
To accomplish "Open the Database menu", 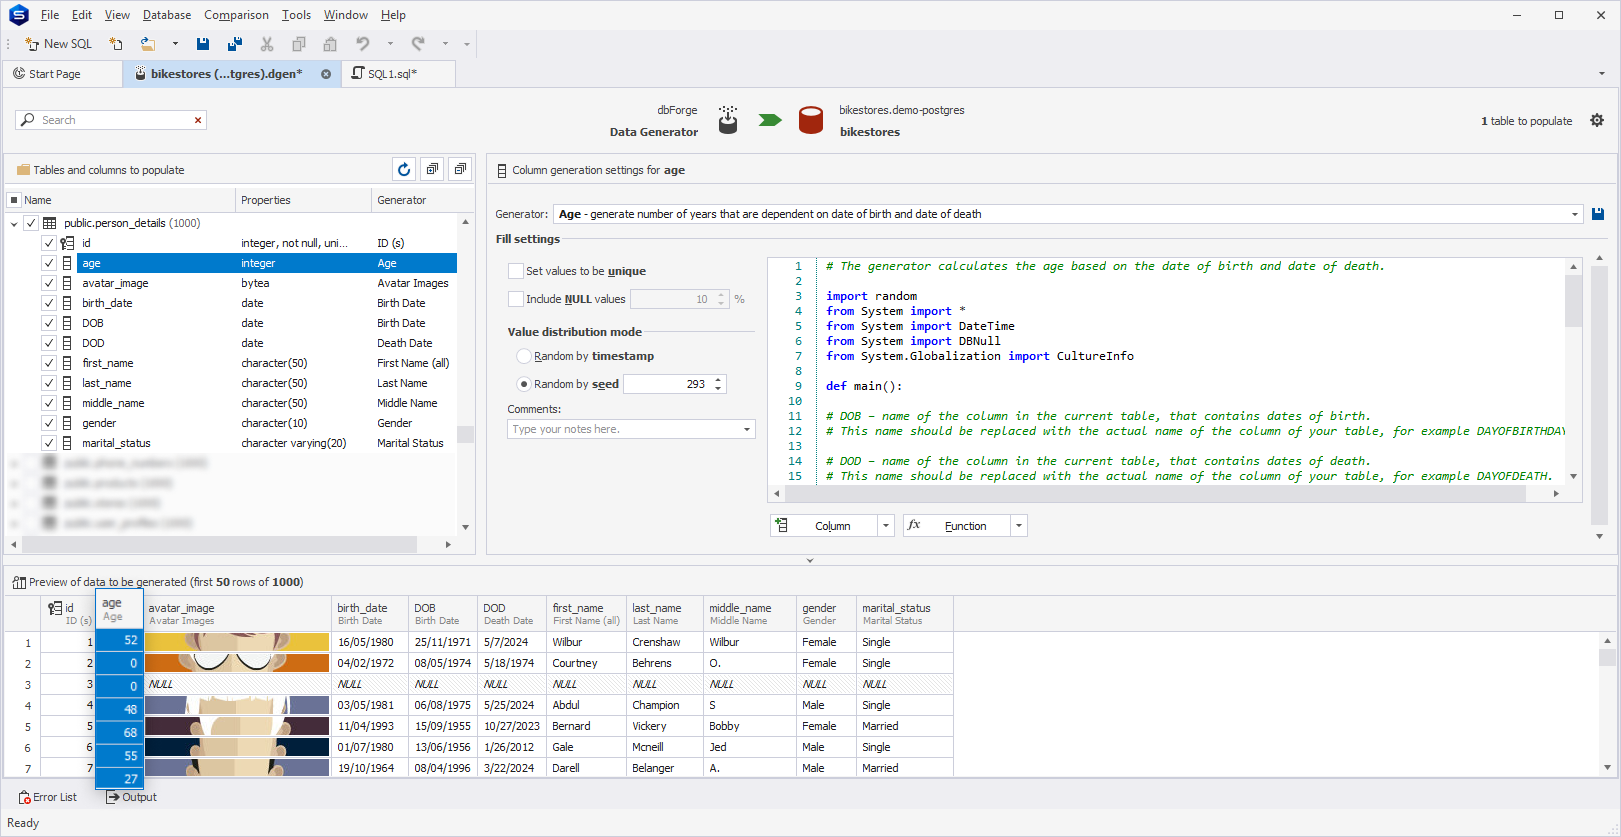I will click(x=167, y=15).
